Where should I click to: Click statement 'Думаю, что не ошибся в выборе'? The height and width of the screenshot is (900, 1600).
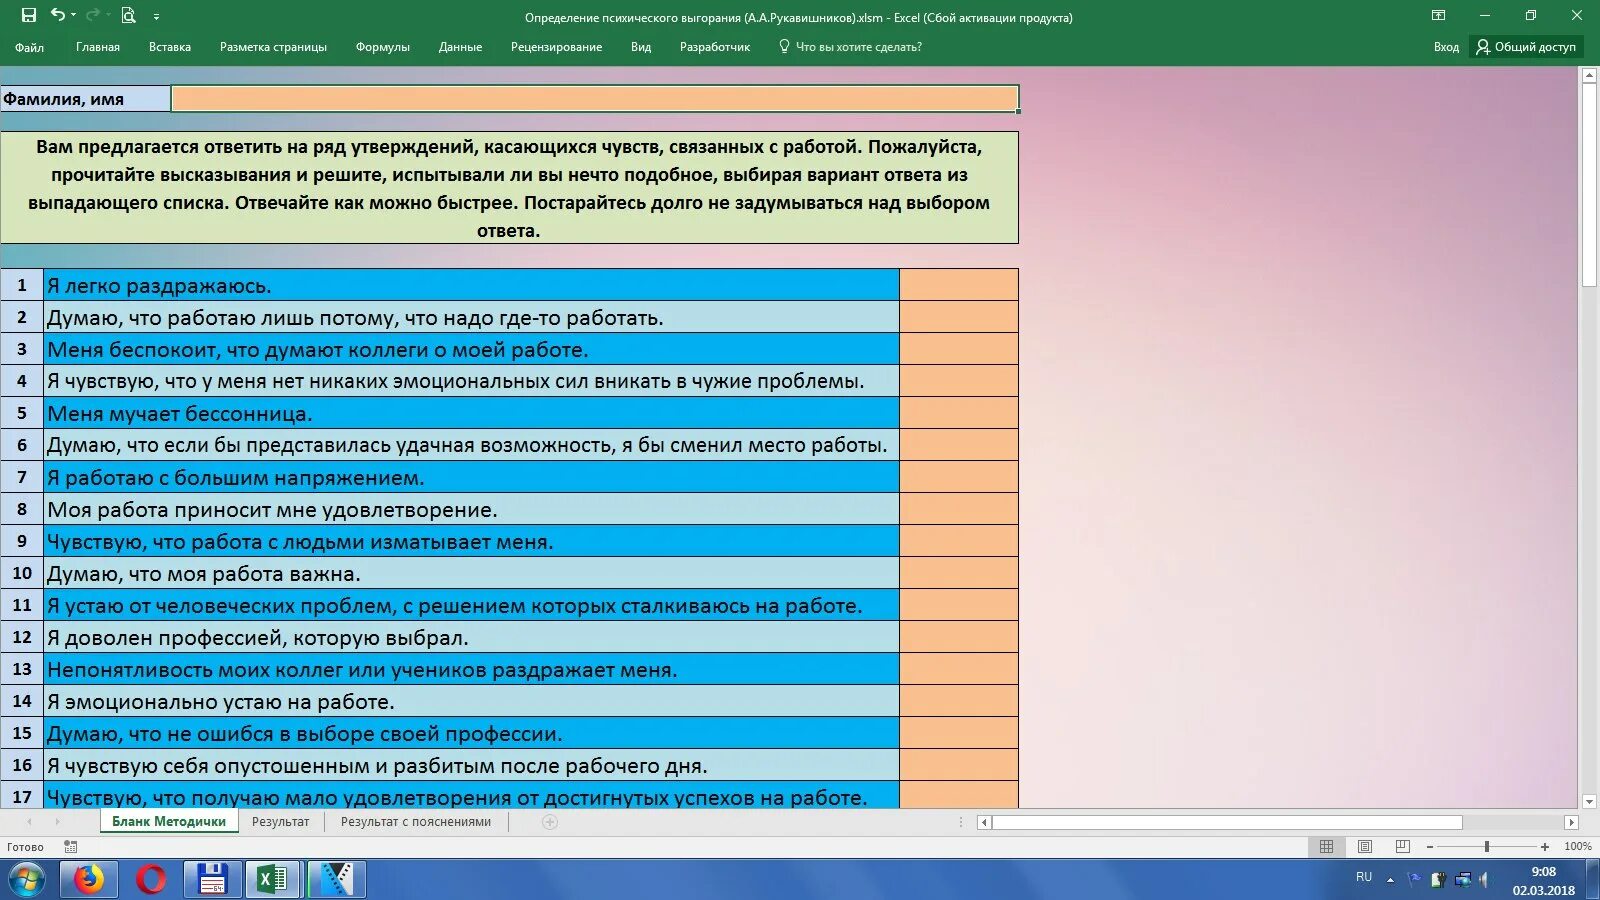tap(471, 733)
